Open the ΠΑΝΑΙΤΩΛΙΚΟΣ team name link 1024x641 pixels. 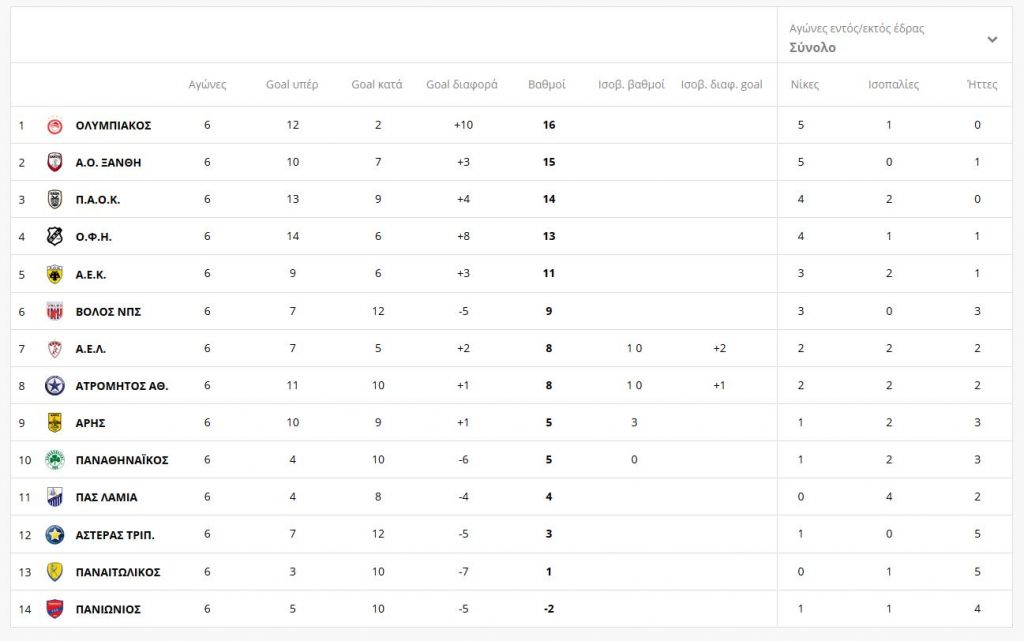coord(118,572)
